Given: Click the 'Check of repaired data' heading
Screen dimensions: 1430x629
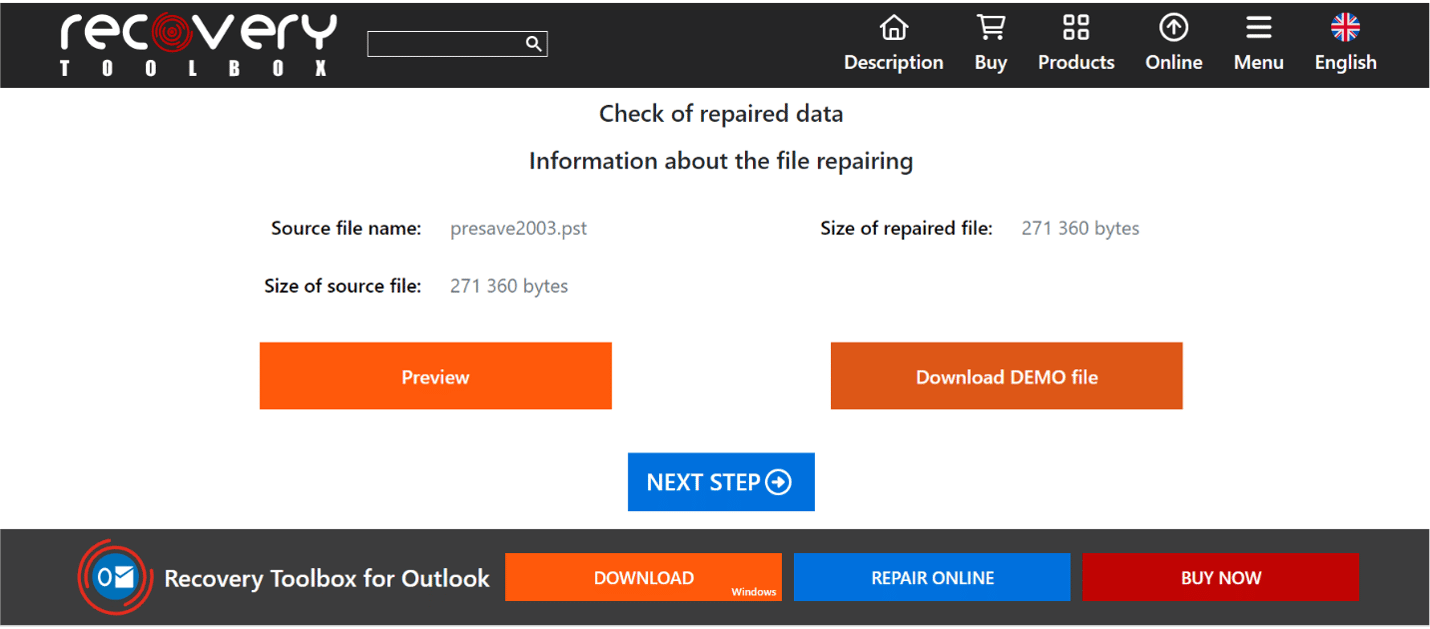Looking at the screenshot, I should pos(721,114).
